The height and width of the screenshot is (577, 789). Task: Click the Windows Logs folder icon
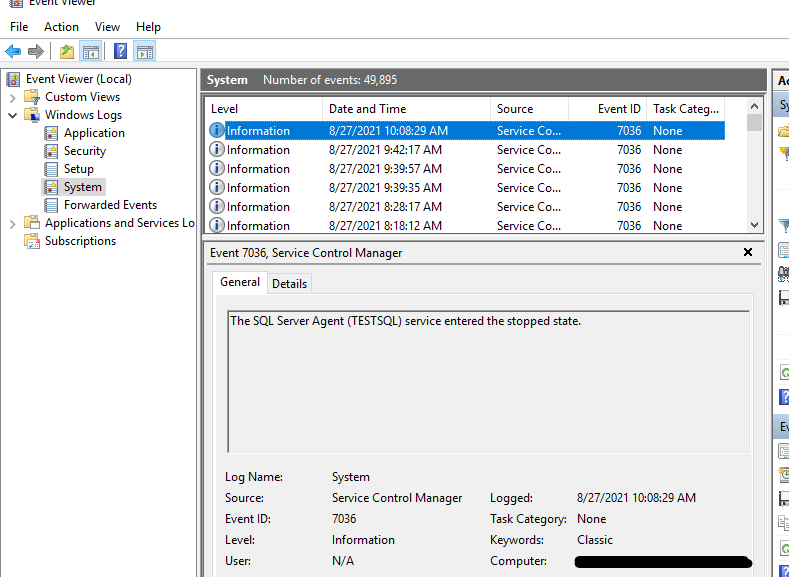[32, 115]
